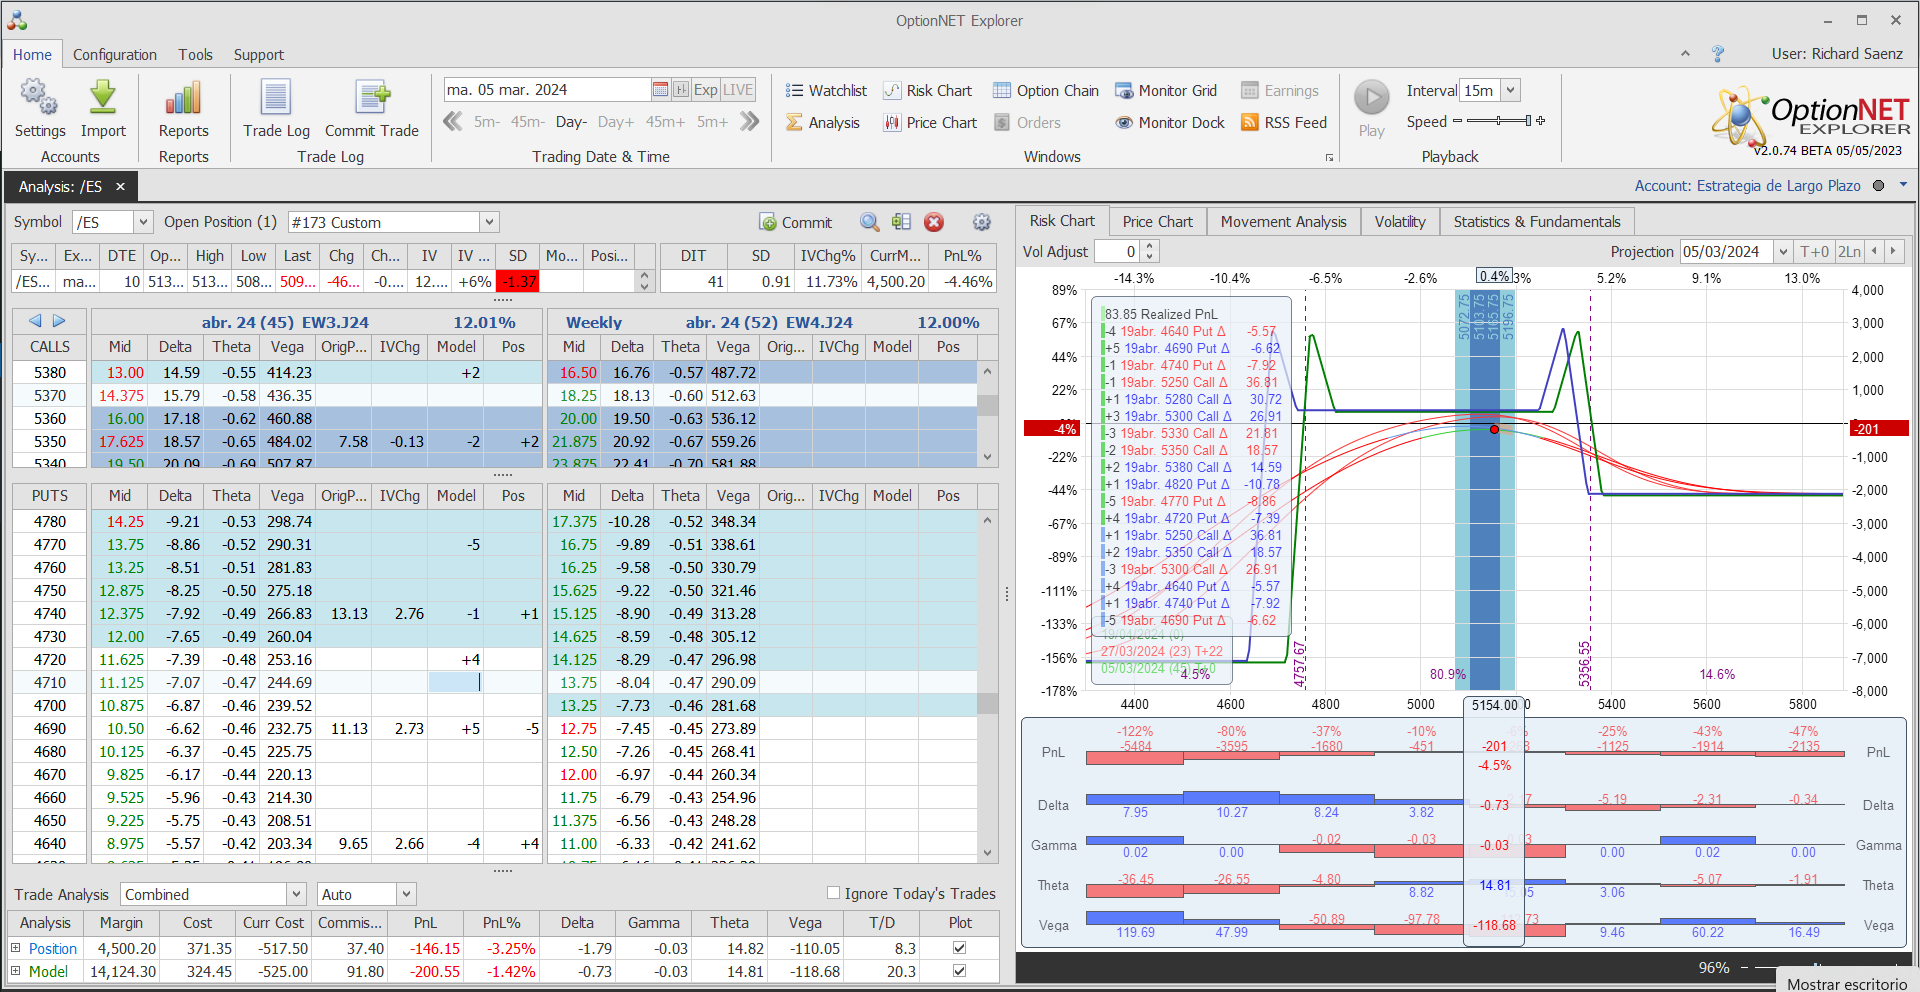This screenshot has width=1920, height=992.
Task: Step forward with double right chevron
Action: click(x=750, y=122)
